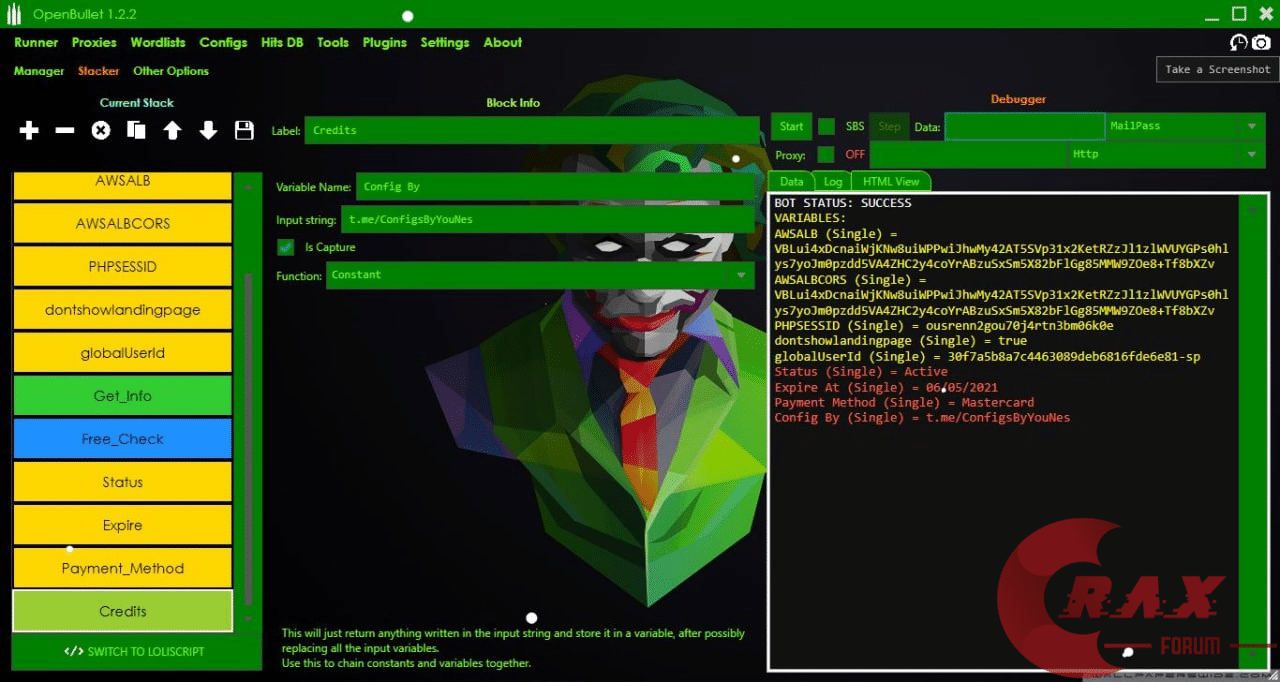The width and height of the screenshot is (1280, 682).
Task: Click the debugger output scrollbar
Action: (x=1252, y=430)
